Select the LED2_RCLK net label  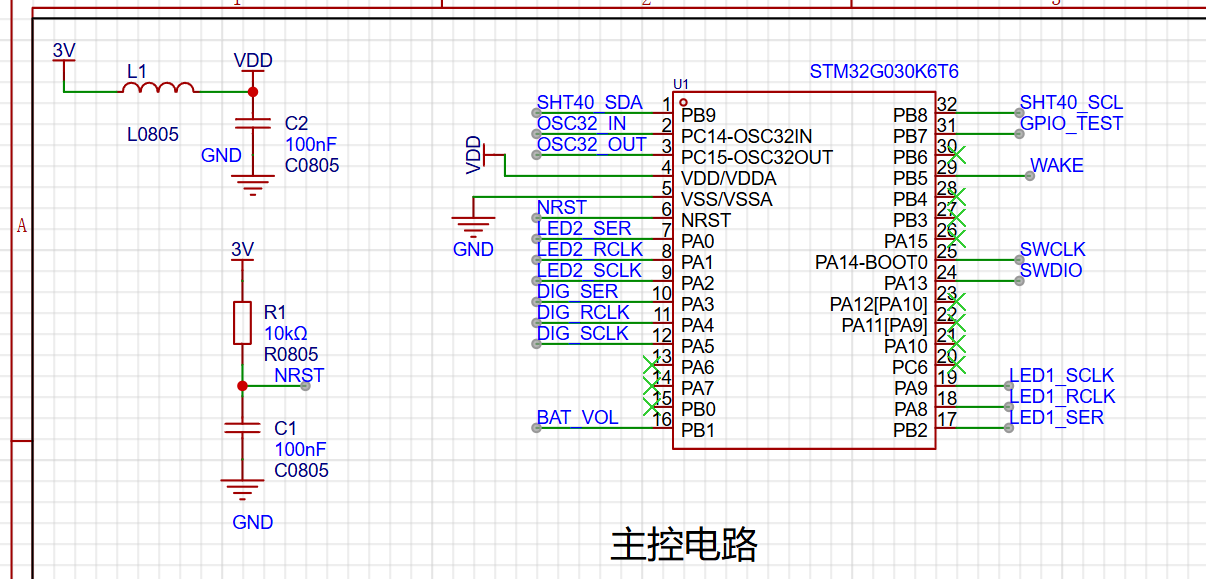click(x=589, y=249)
